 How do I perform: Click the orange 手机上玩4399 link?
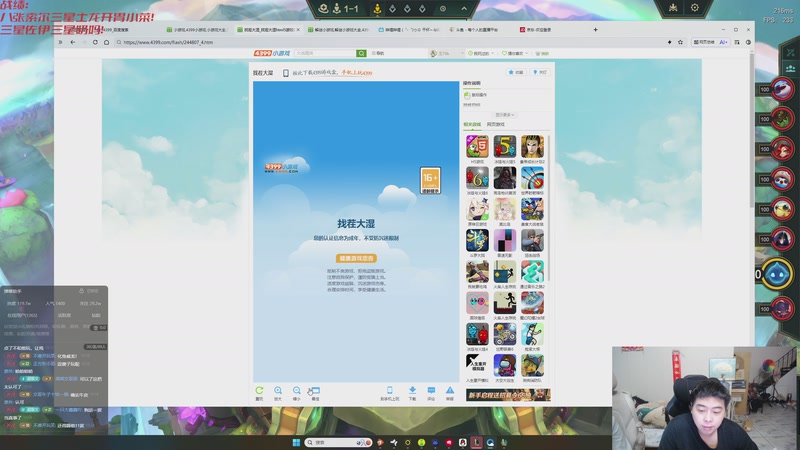click(x=357, y=73)
